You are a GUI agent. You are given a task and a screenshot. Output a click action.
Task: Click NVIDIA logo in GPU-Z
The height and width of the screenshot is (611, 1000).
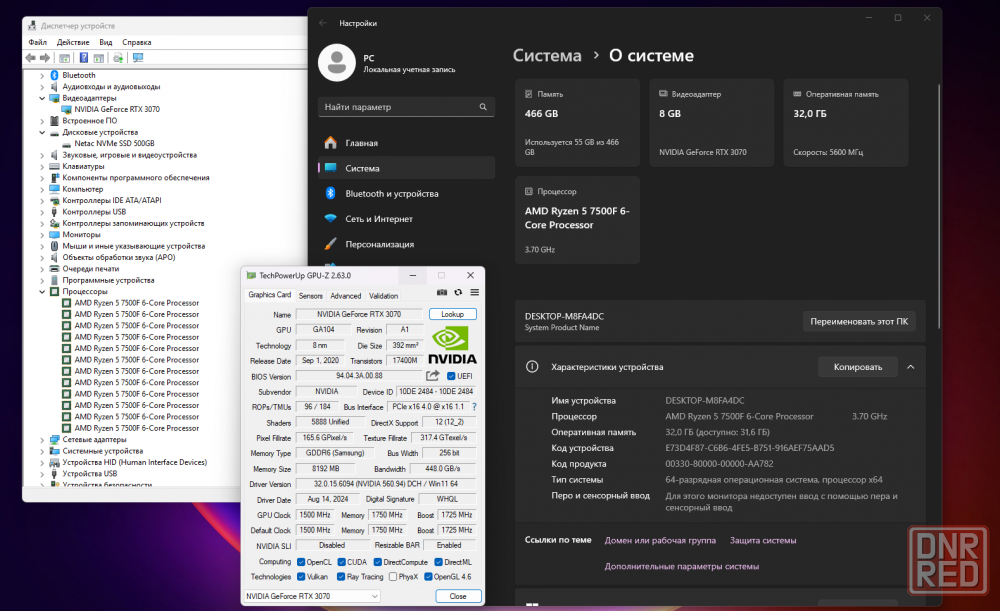coord(452,345)
